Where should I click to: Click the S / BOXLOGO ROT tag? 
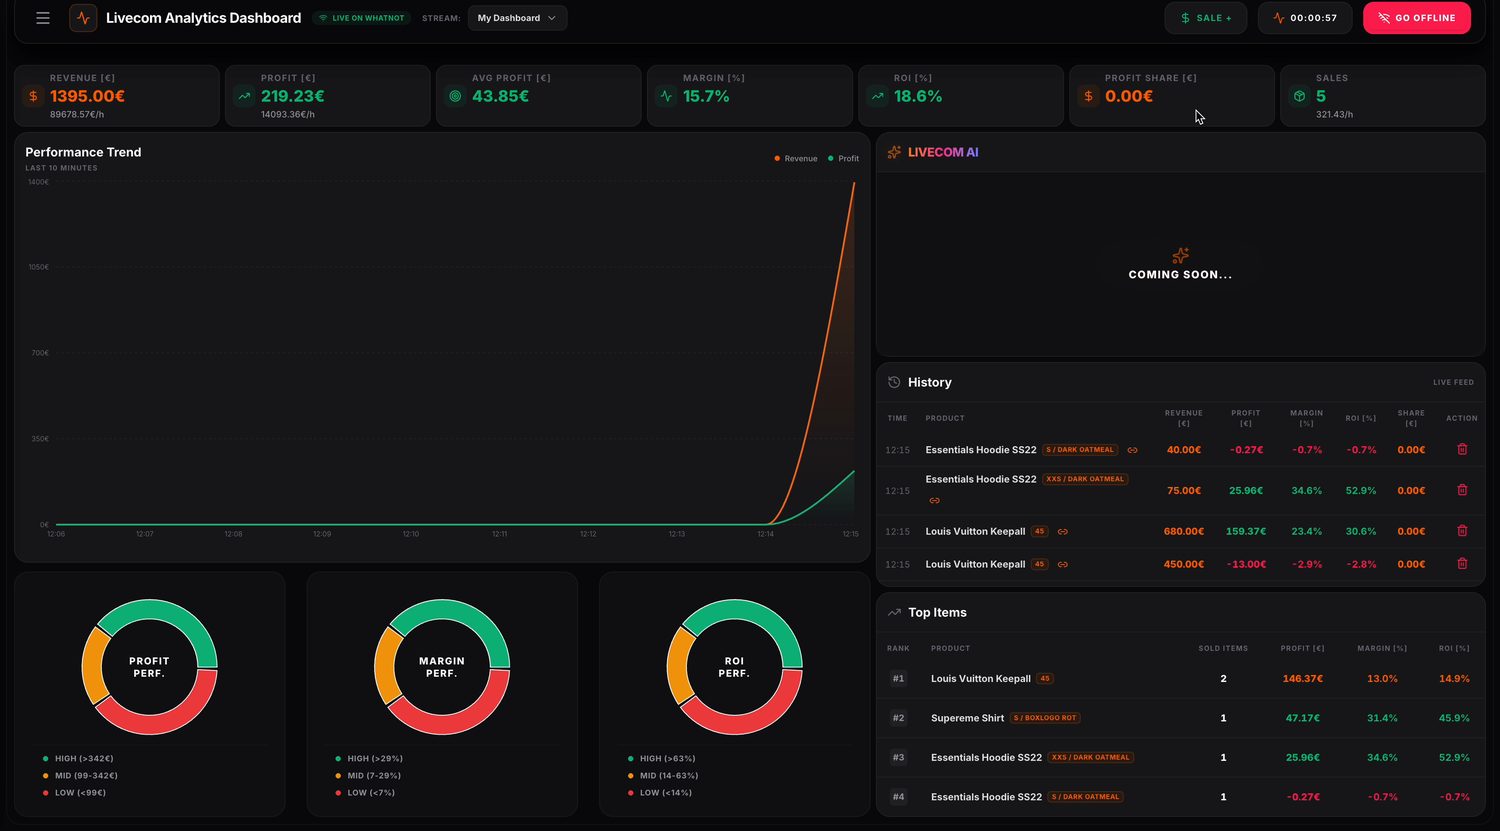tap(1044, 718)
